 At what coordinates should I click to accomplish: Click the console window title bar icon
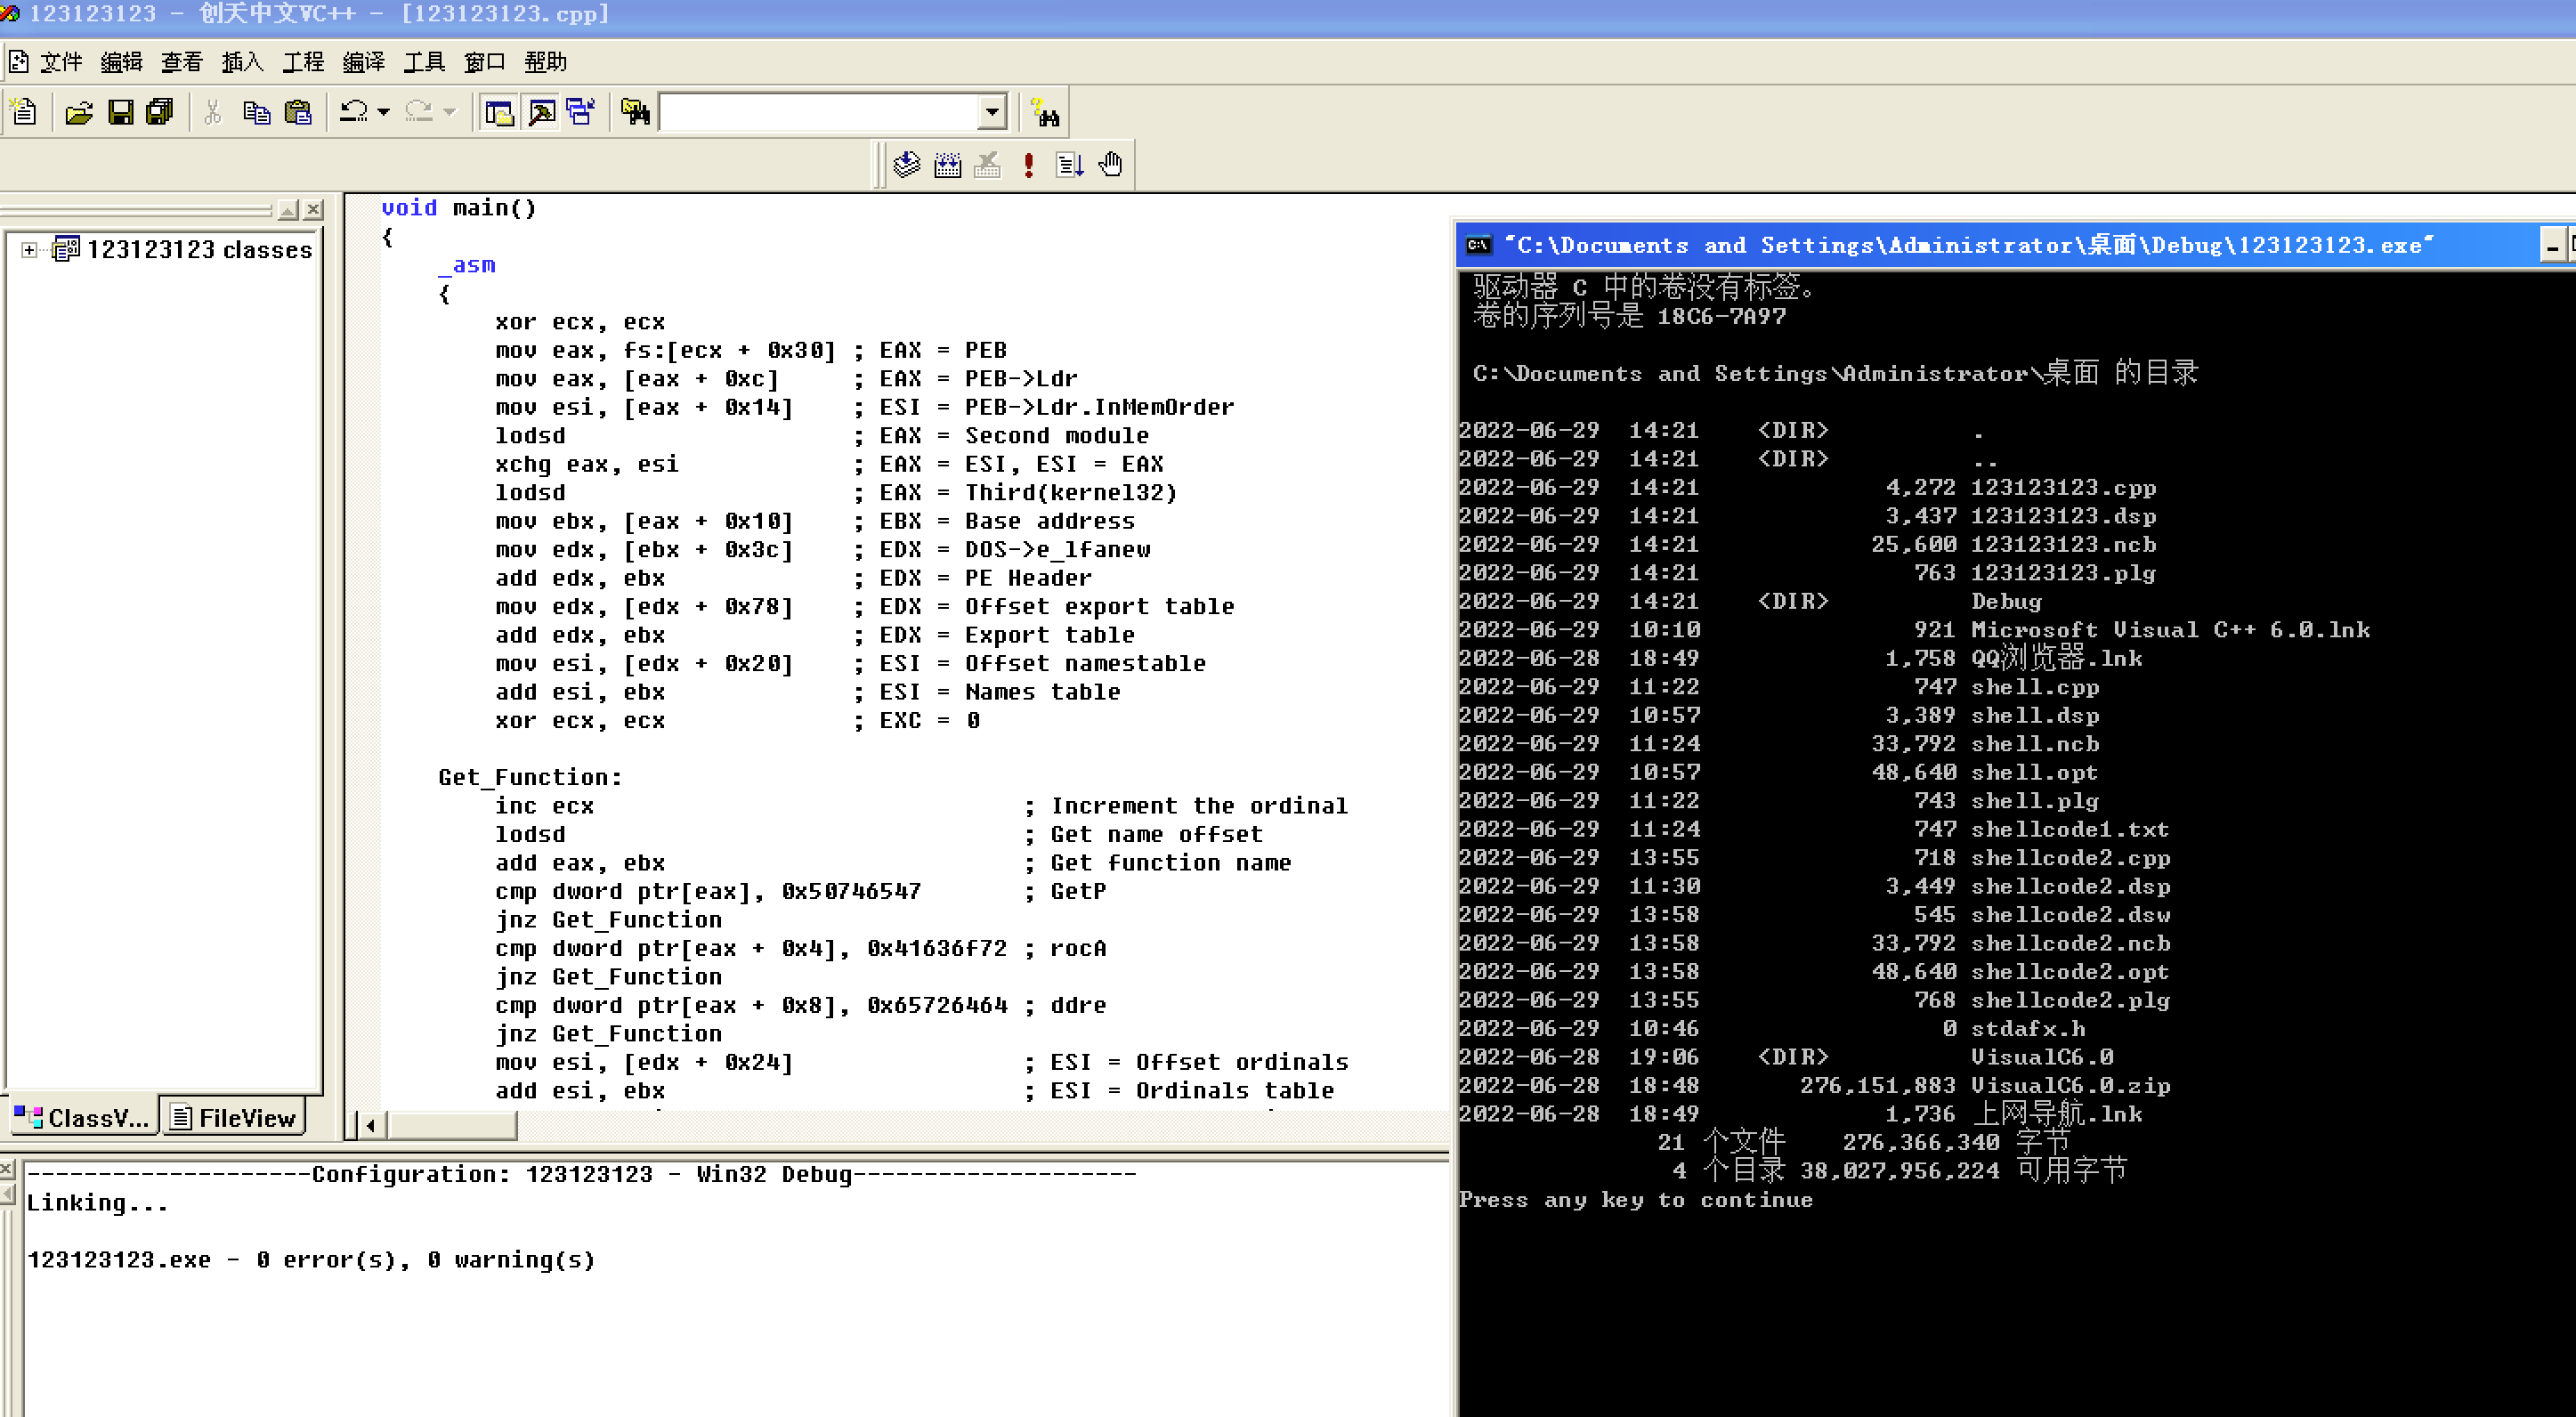pyautogui.click(x=1479, y=245)
